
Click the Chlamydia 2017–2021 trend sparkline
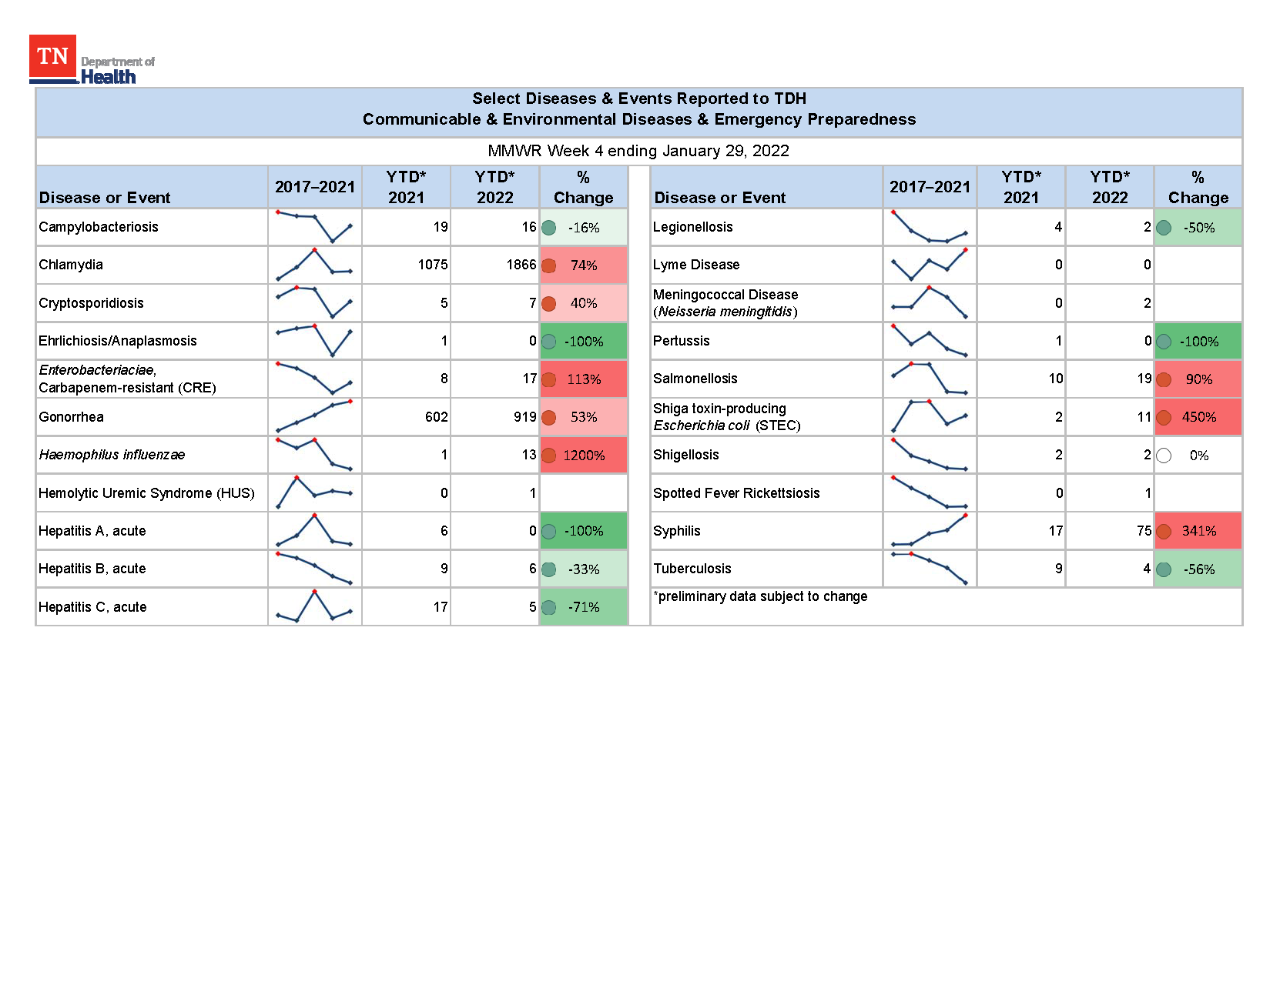pos(314,264)
